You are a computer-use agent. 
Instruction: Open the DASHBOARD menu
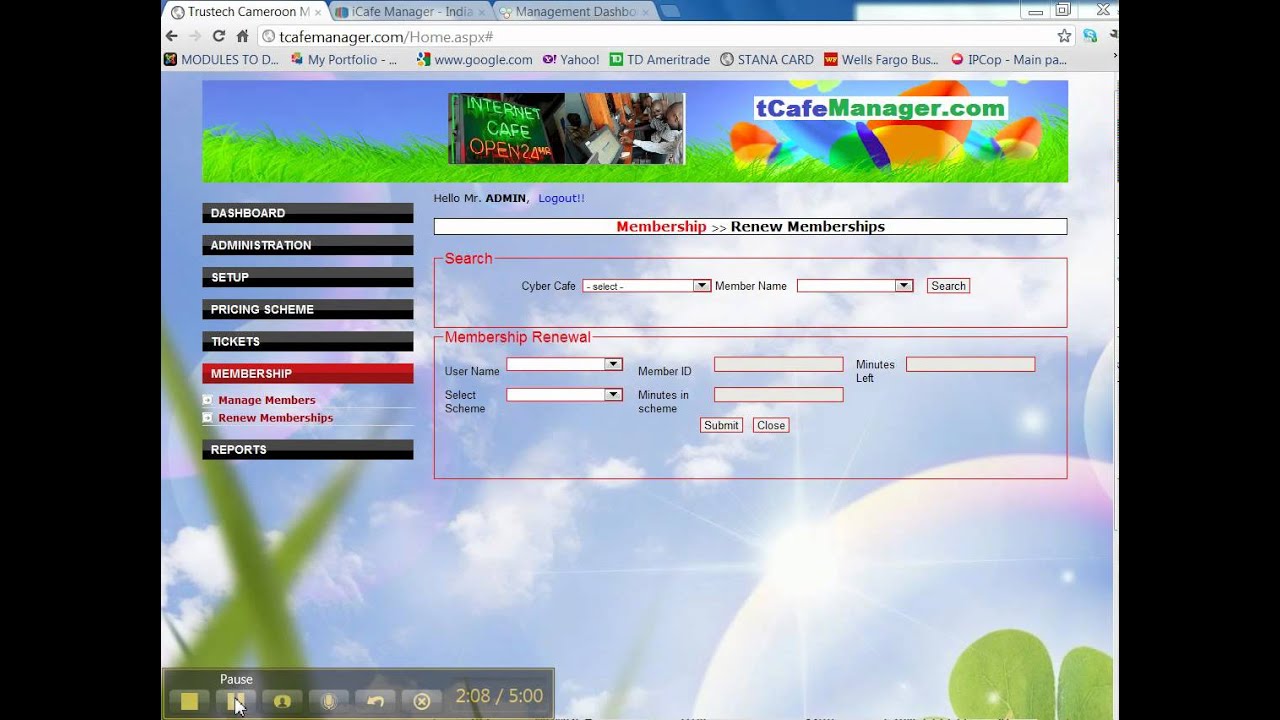[308, 213]
